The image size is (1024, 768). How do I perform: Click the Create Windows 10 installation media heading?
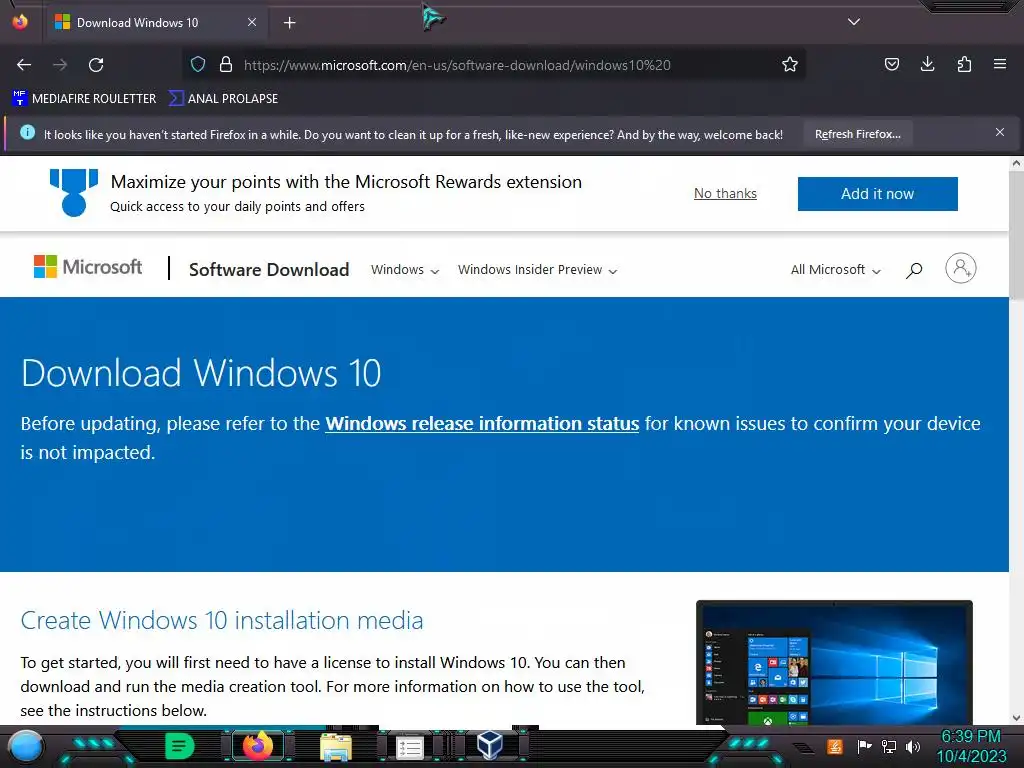click(221, 620)
